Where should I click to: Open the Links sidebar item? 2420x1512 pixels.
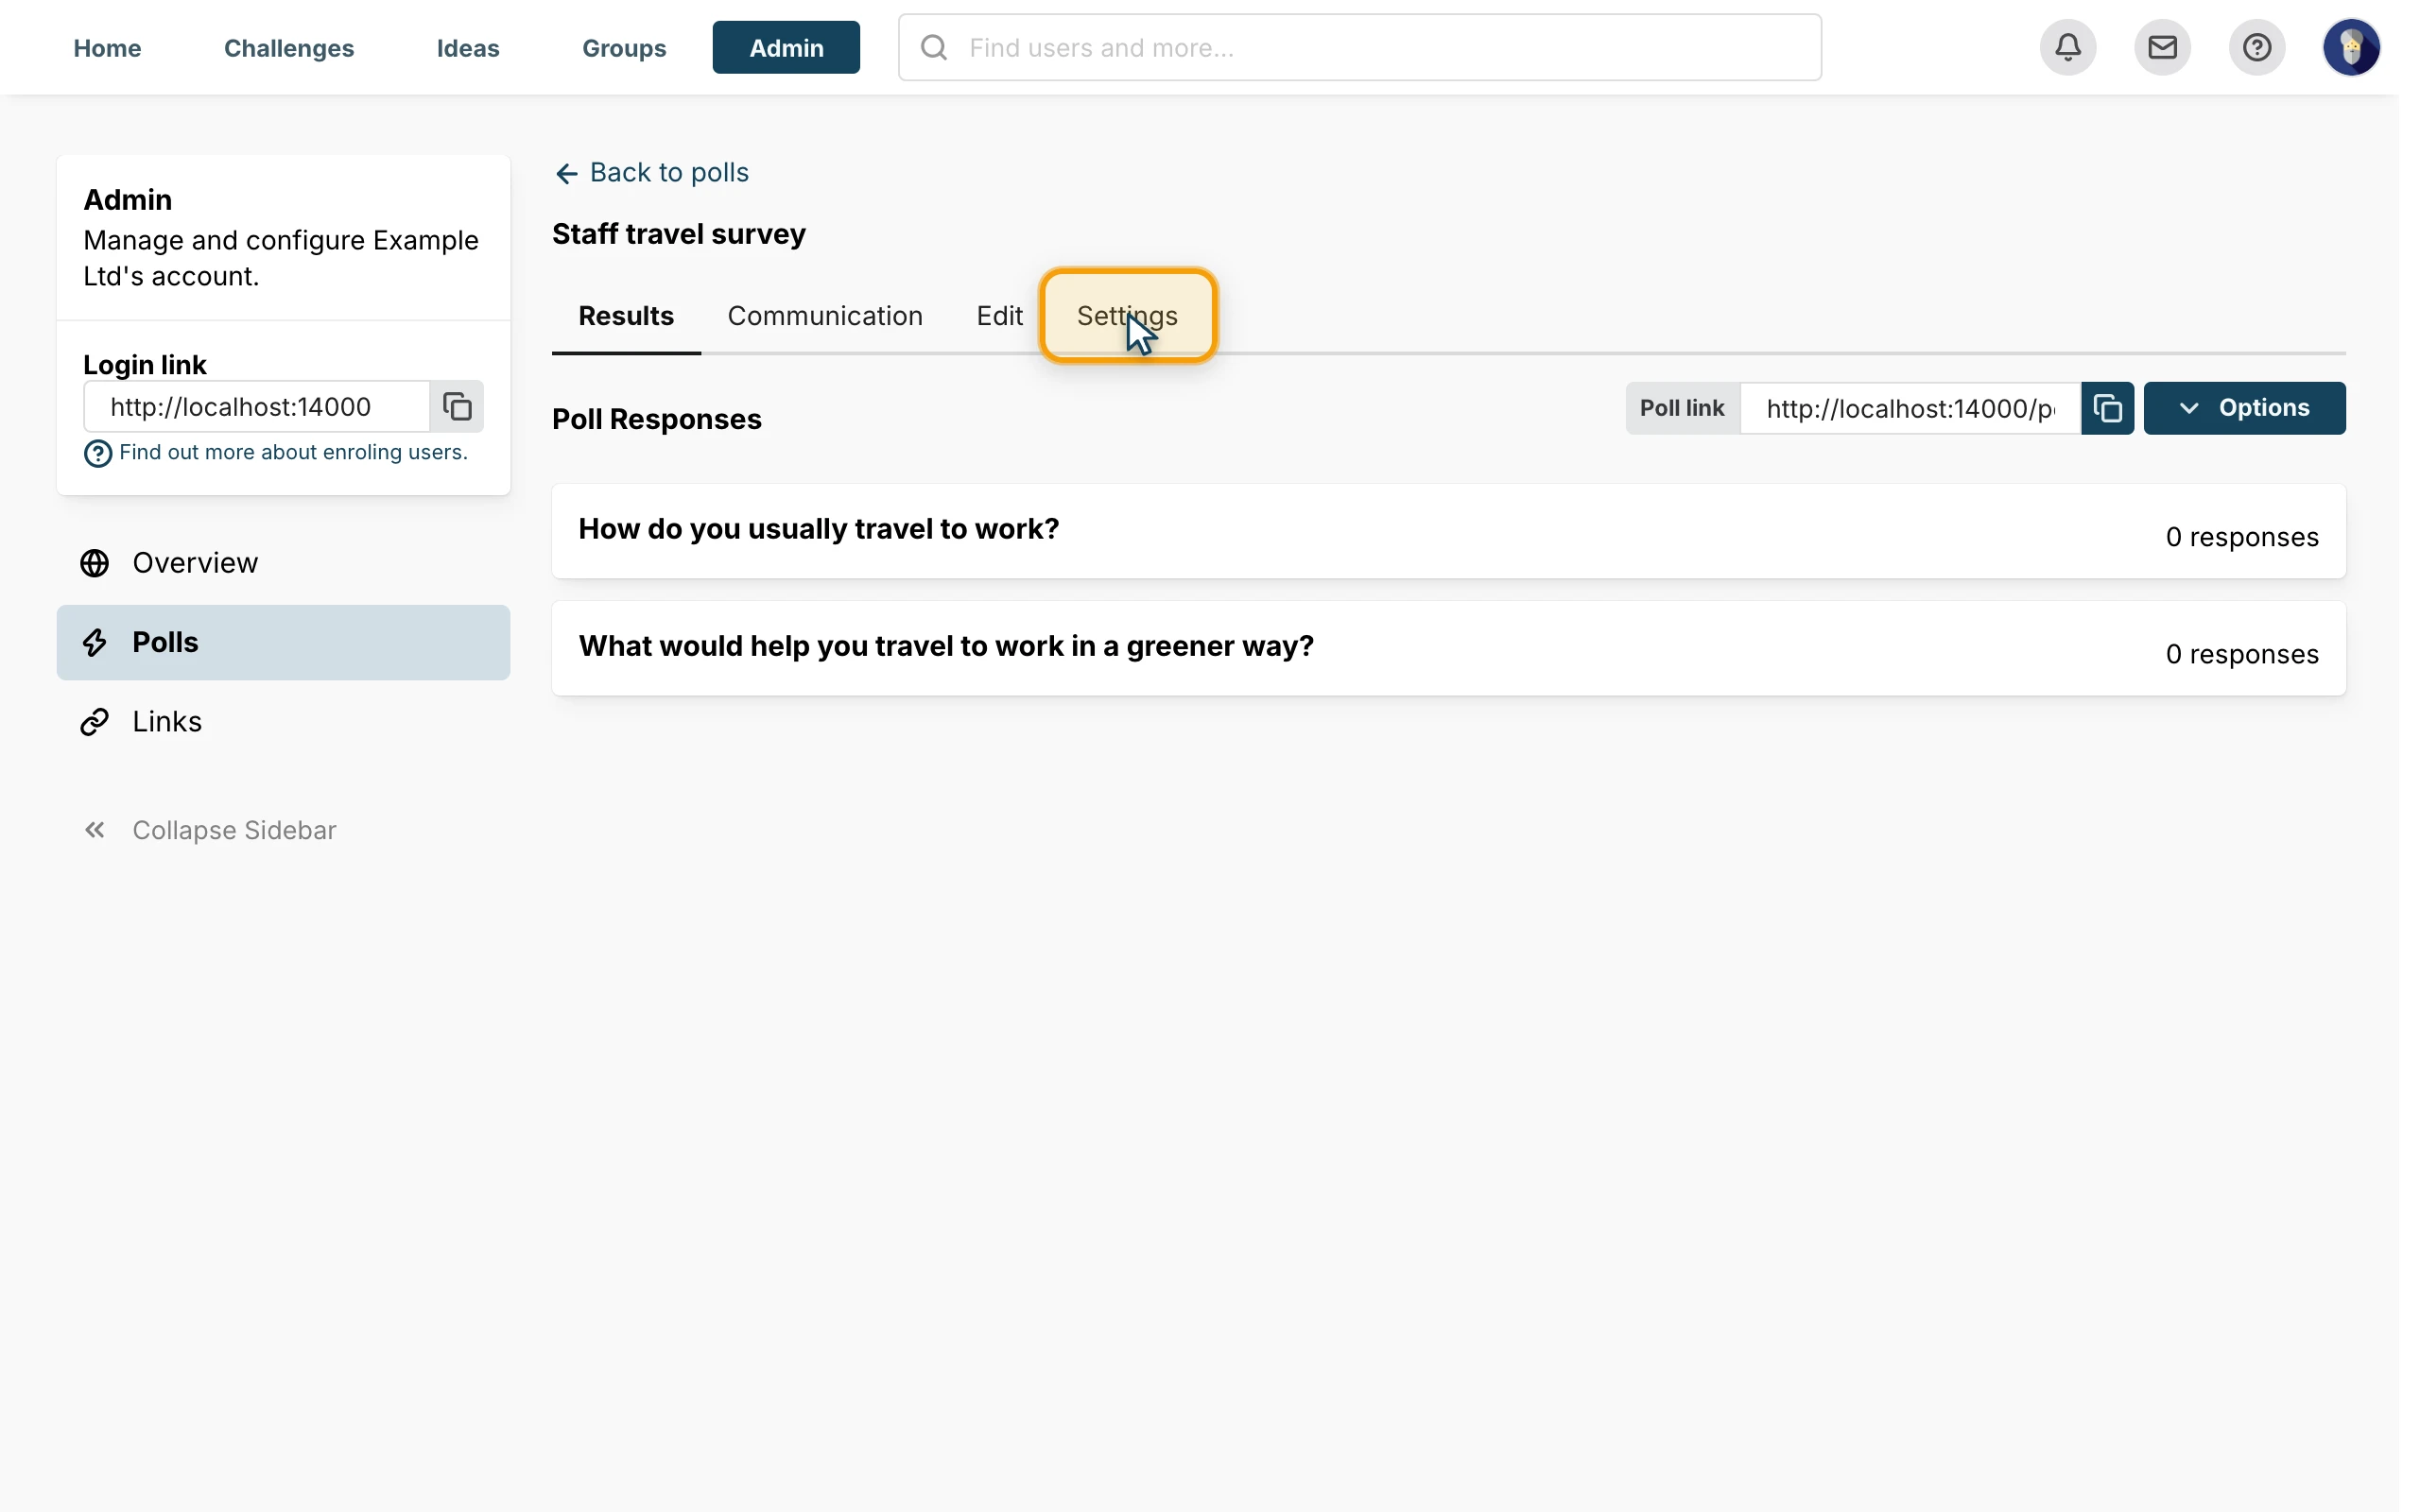[x=283, y=722]
